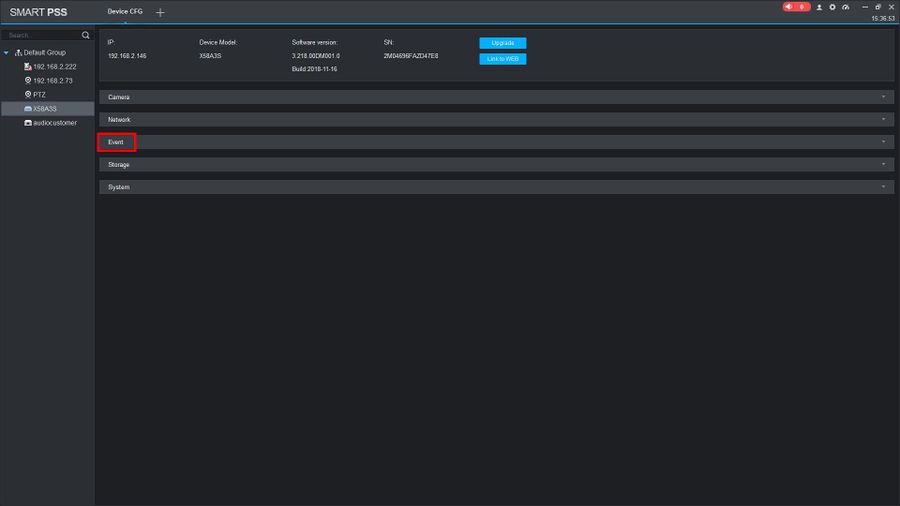Switch to the Device CFG tab
The image size is (900, 506).
pos(125,11)
